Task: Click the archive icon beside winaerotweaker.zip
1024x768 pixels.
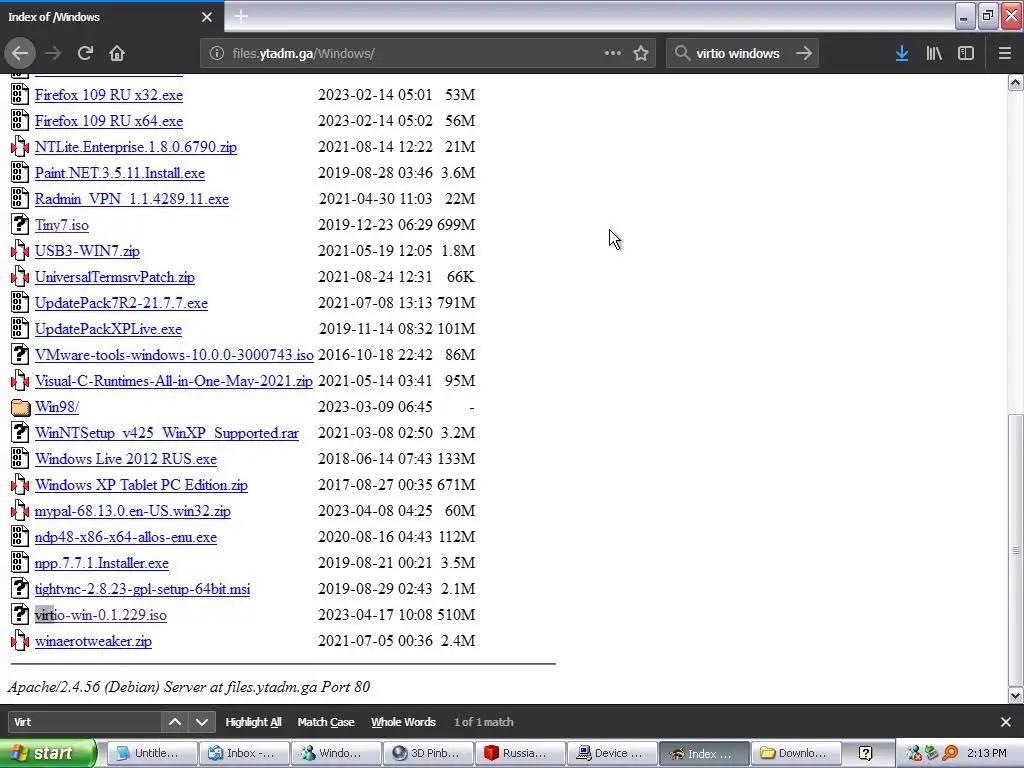Action: (x=20, y=641)
